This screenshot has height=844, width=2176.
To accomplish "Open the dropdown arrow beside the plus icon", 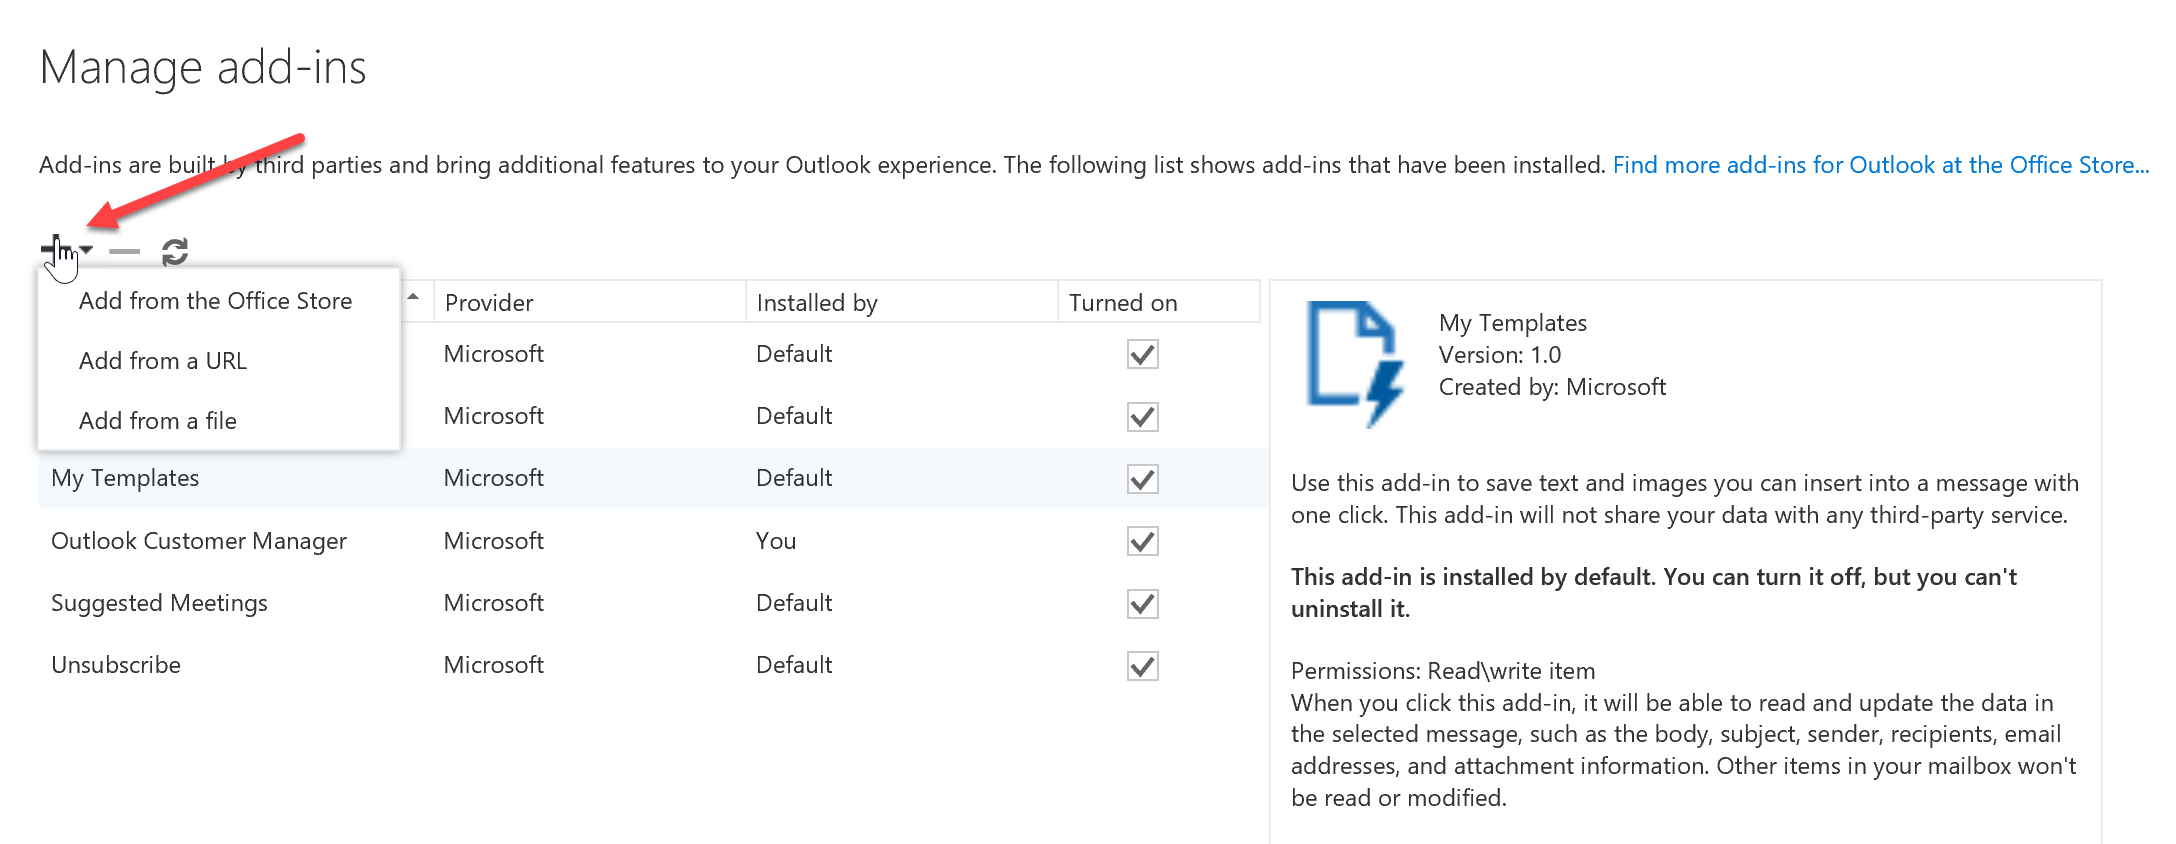I will [87, 249].
